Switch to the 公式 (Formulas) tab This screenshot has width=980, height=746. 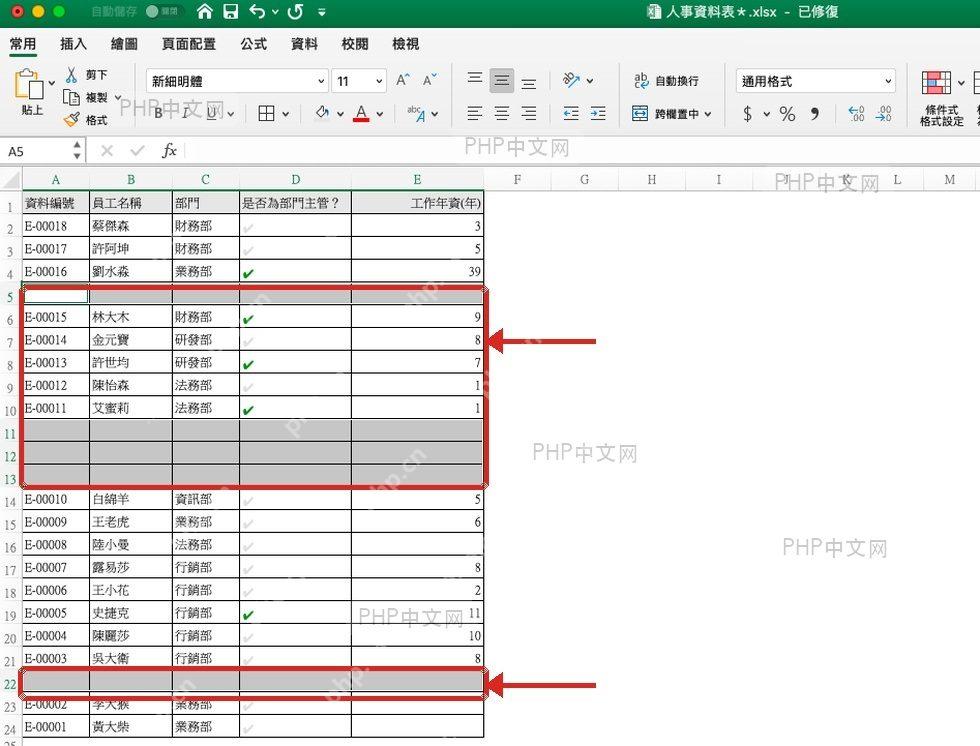(254, 44)
